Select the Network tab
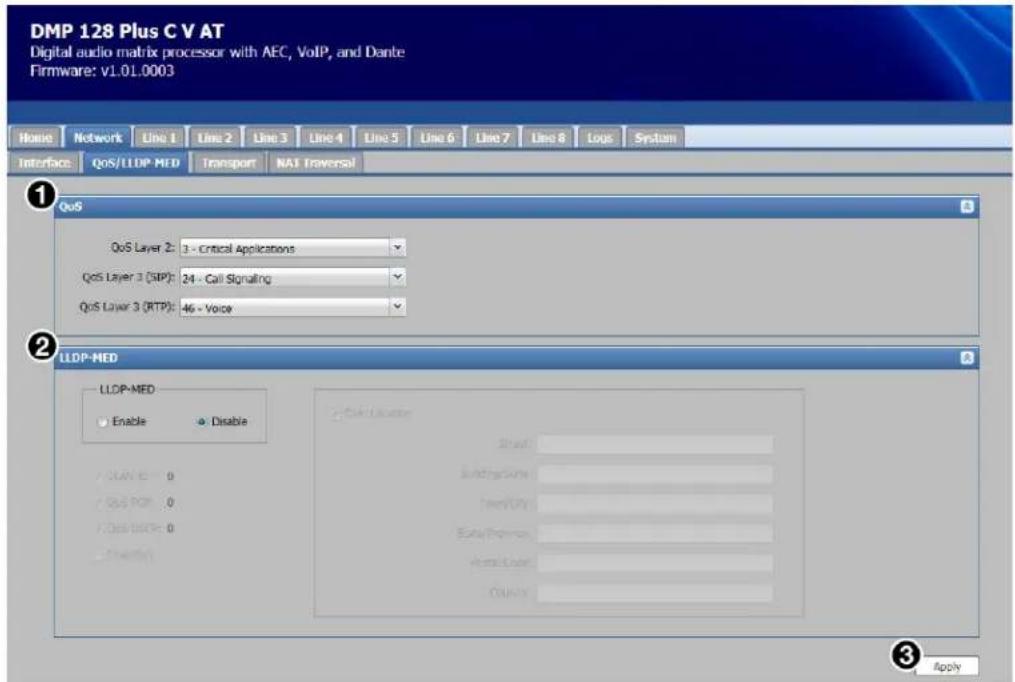Image resolution: width=1015 pixels, height=682 pixels. (x=98, y=137)
